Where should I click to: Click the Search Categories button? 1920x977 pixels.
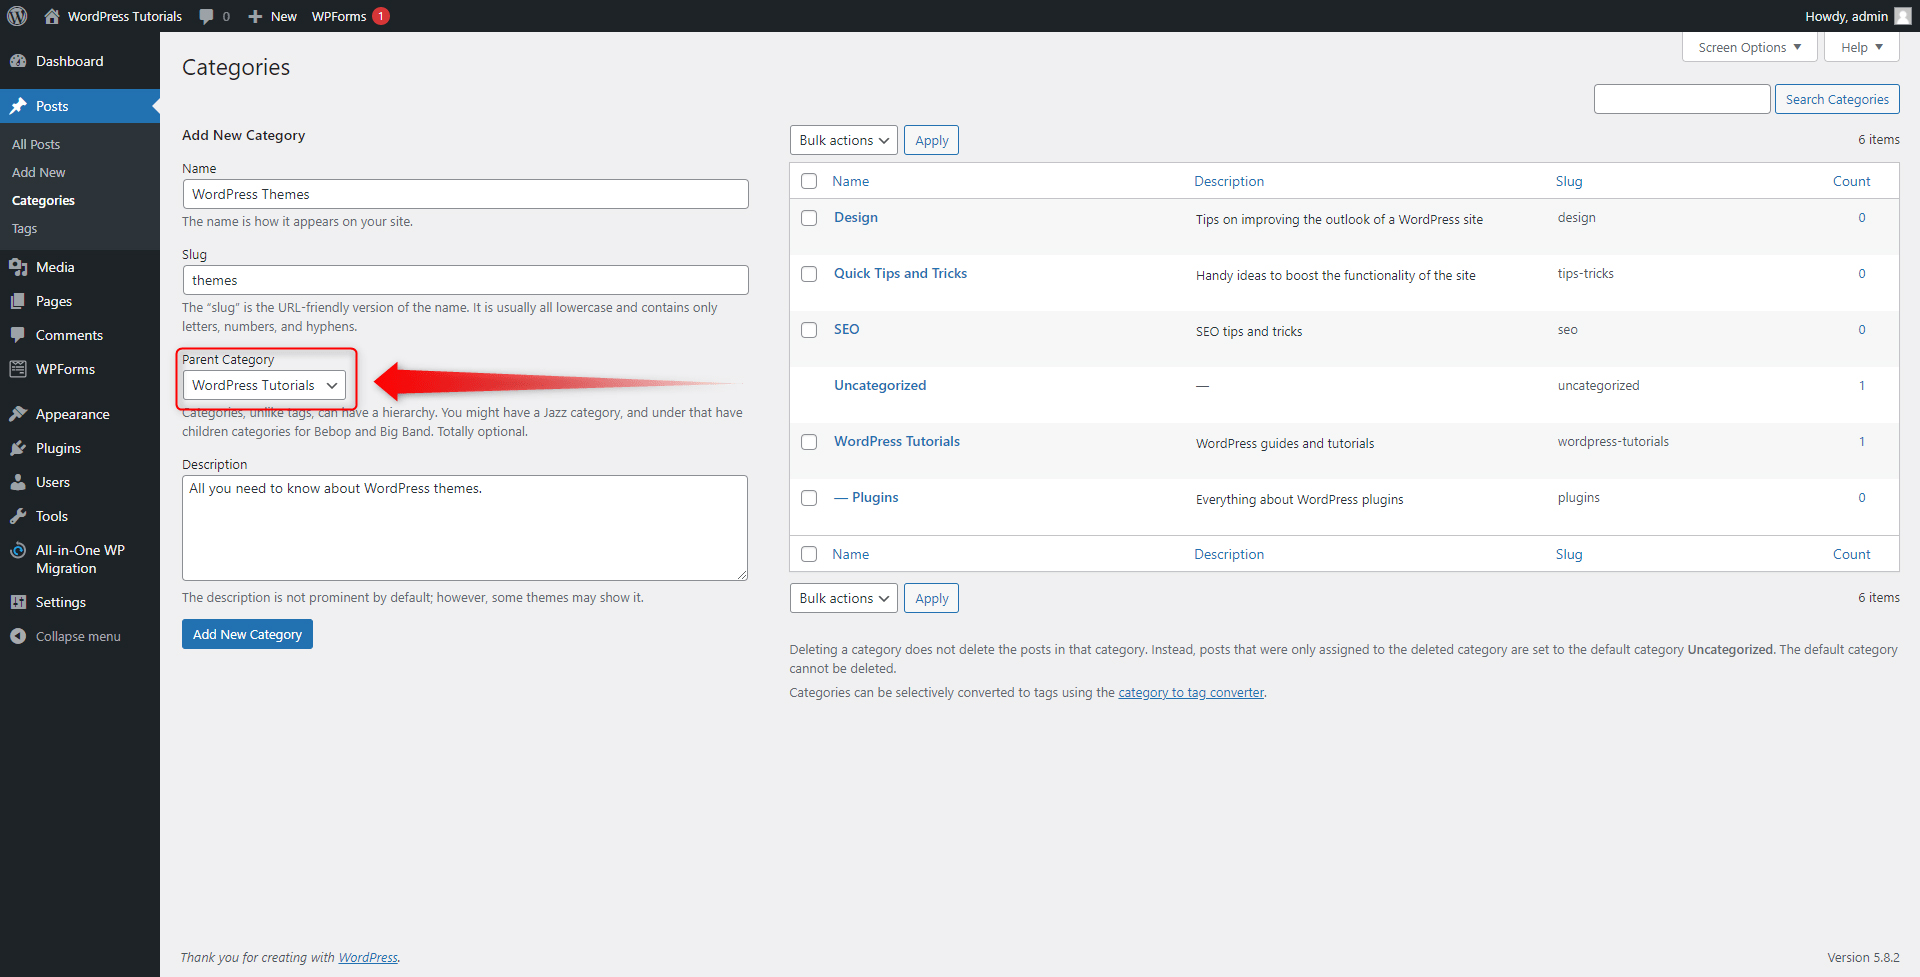[1837, 99]
